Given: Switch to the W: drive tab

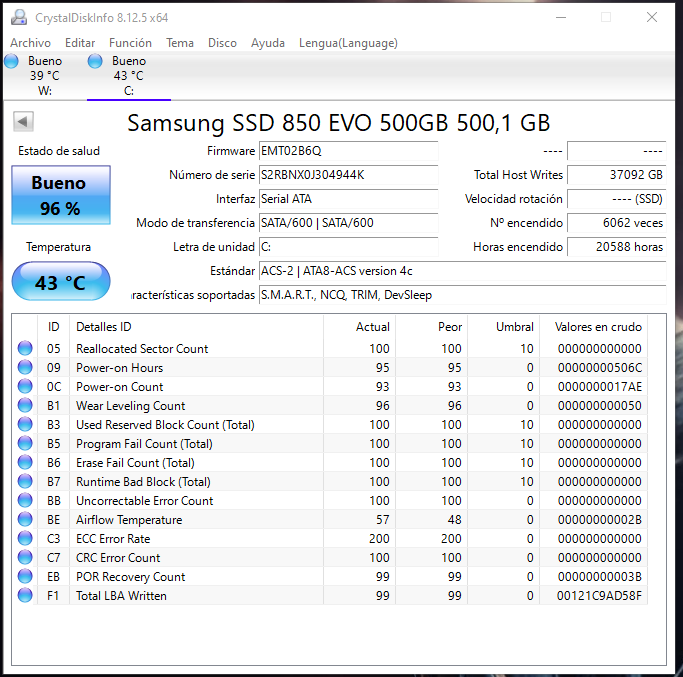Looking at the screenshot, I should pos(44,76).
